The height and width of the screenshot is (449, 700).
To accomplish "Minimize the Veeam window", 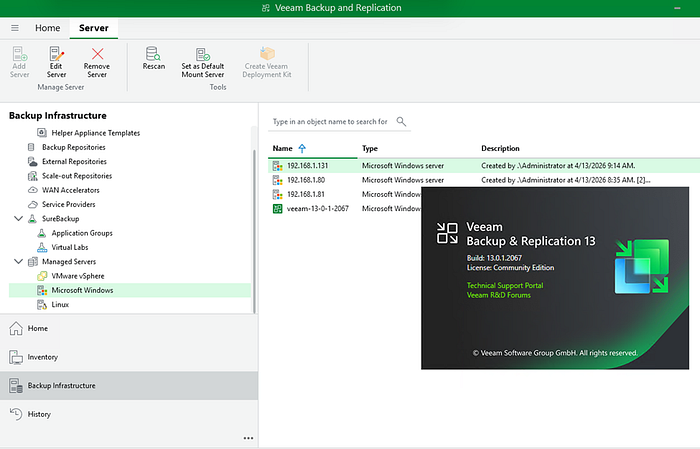I will tap(677, 8).
